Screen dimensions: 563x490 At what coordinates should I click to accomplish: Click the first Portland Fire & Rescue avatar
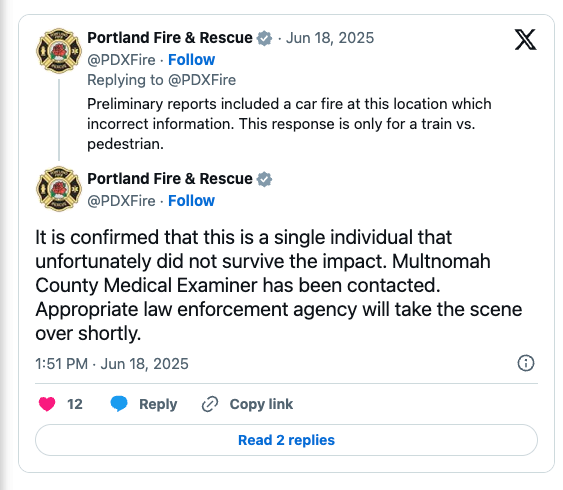(59, 51)
